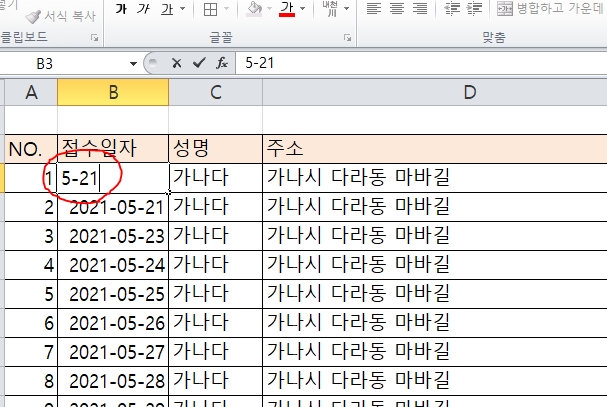The width and height of the screenshot is (607, 407).
Task: Apply red font color (가)
Action: (x=287, y=9)
